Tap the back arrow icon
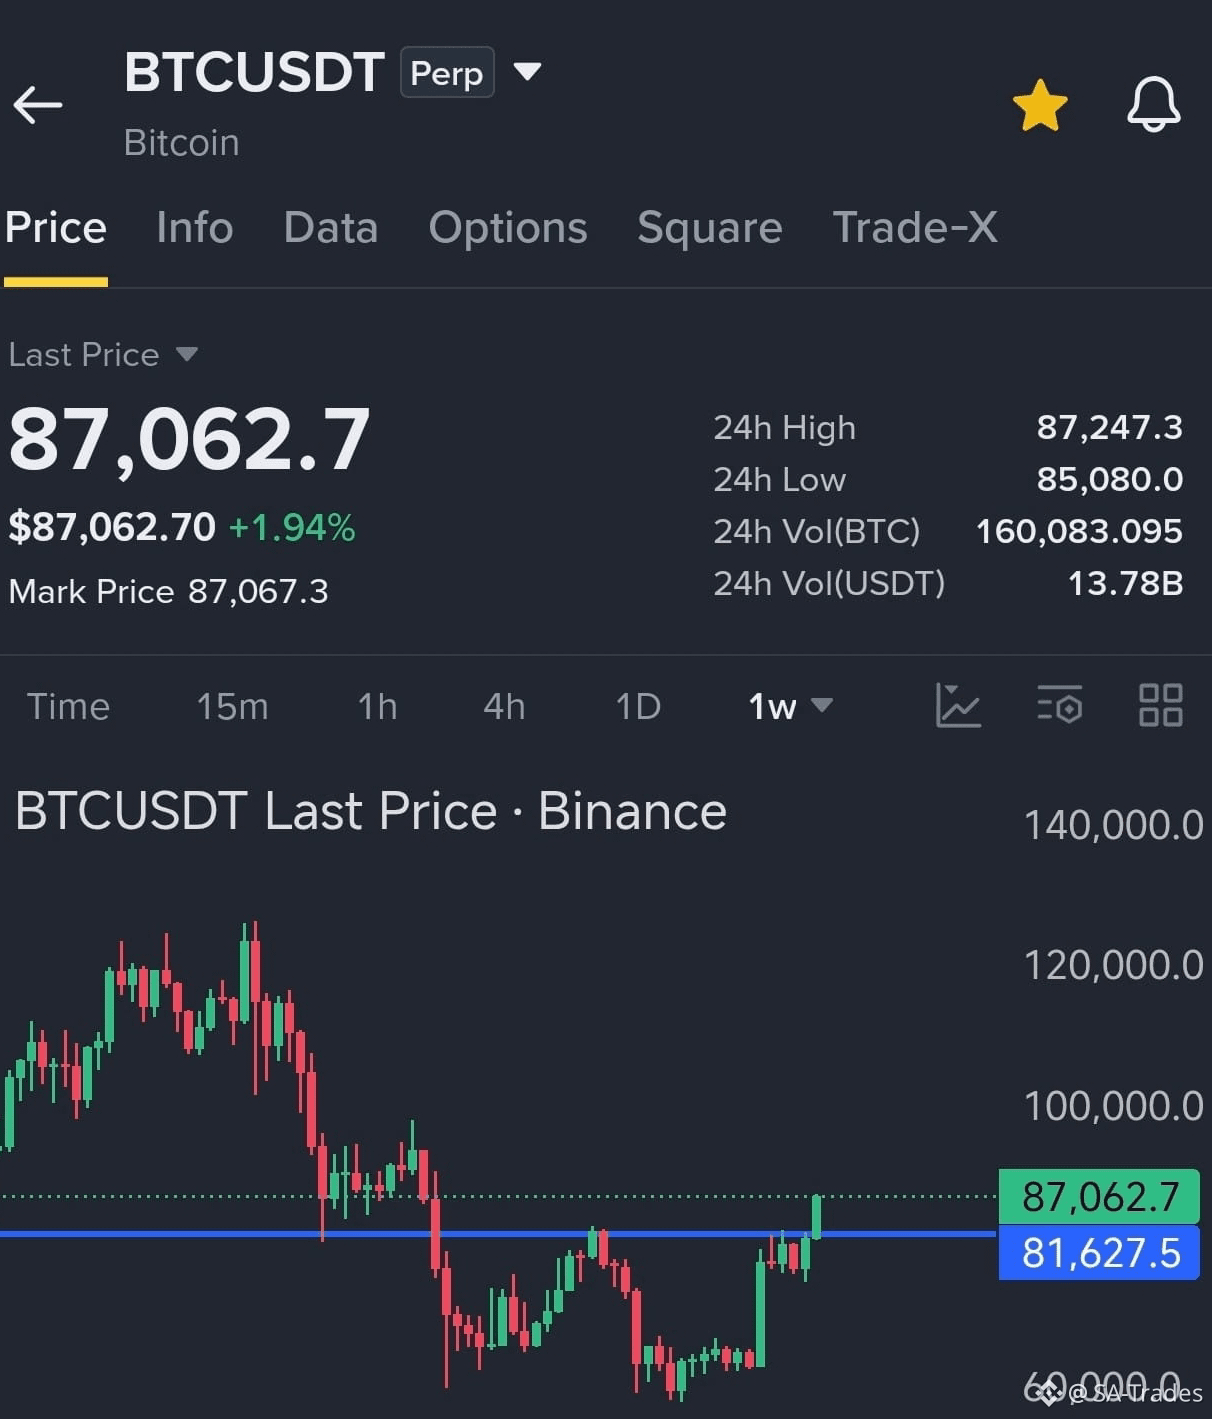This screenshot has height=1419, width=1212. pyautogui.click(x=38, y=105)
